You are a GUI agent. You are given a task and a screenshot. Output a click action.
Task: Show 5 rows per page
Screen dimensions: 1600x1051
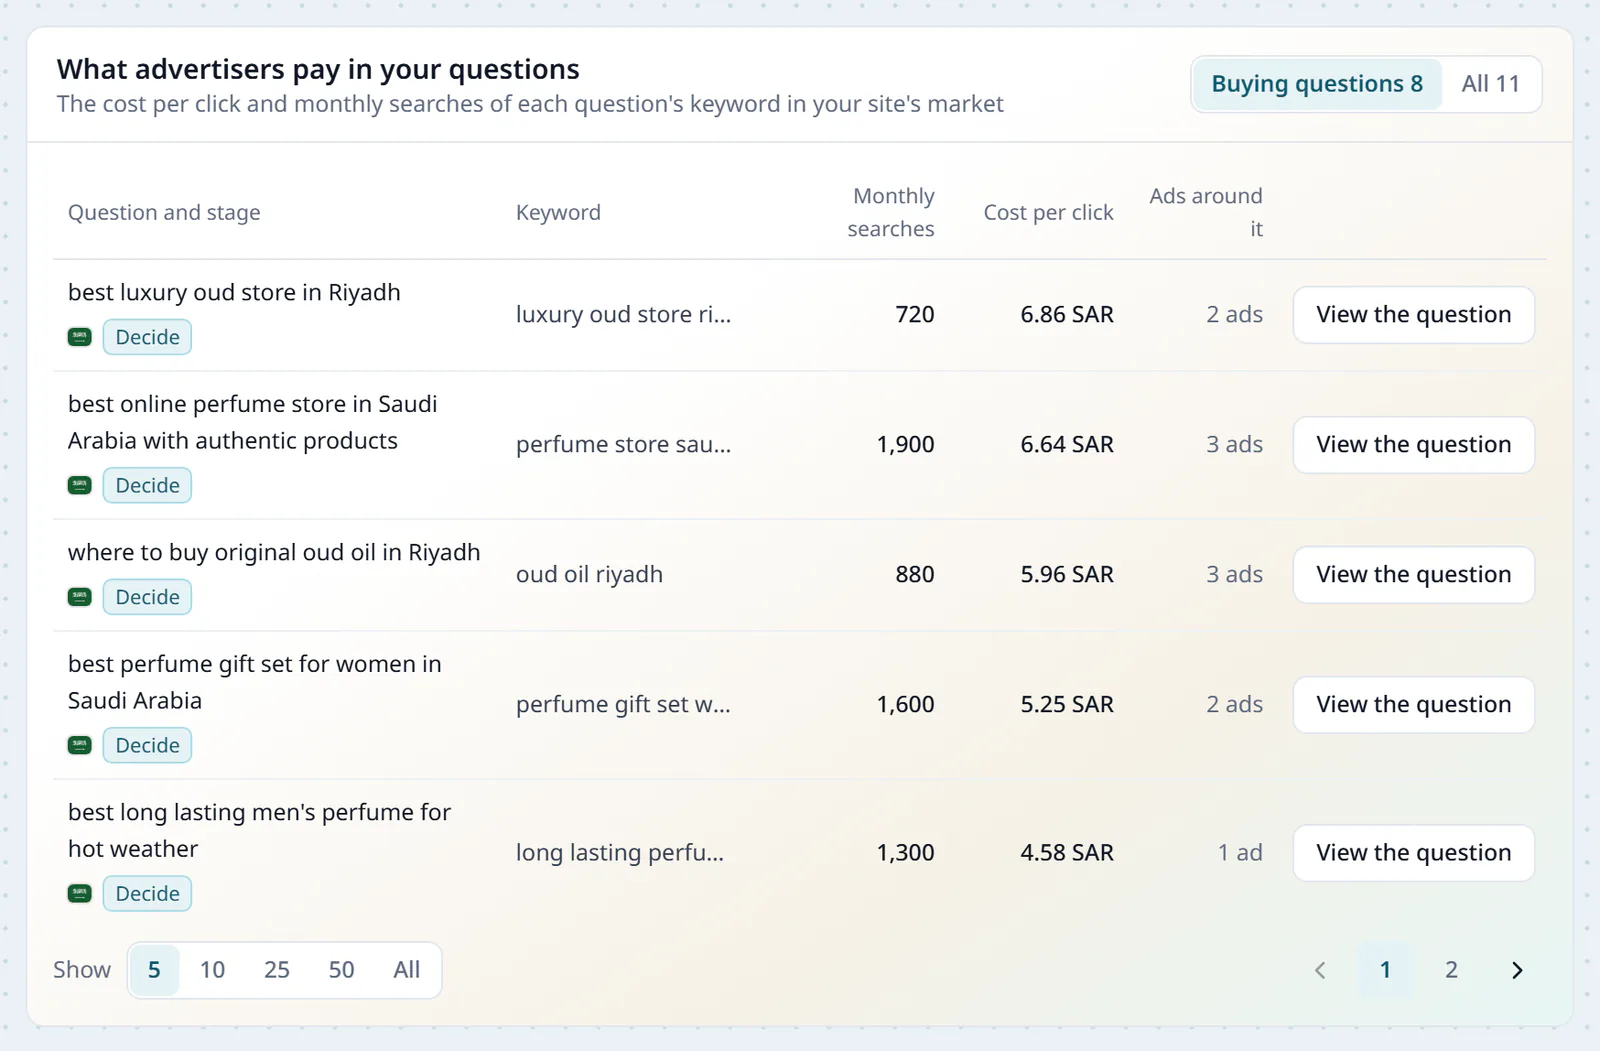(x=154, y=970)
